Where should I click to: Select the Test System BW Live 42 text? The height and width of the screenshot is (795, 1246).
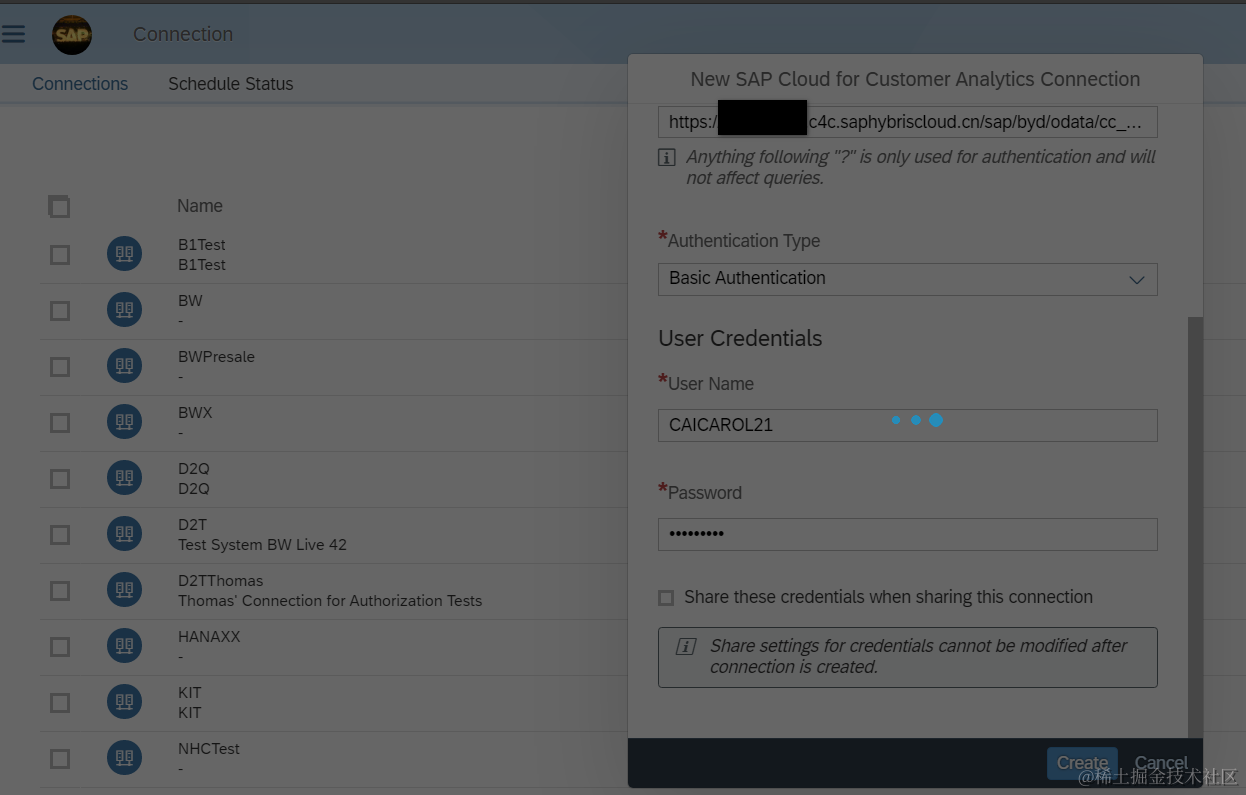click(262, 545)
